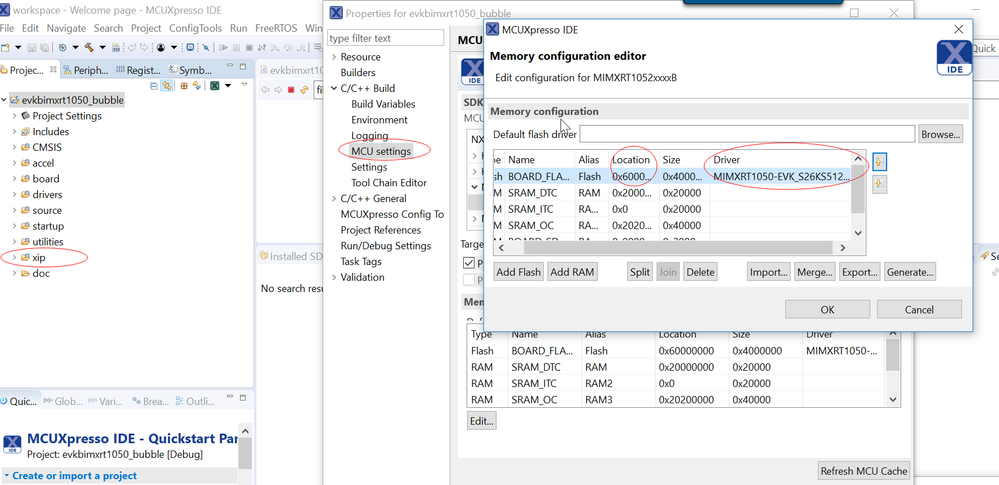
Task: Select Tool Chain Editor in Properties tree
Action: coord(389,183)
